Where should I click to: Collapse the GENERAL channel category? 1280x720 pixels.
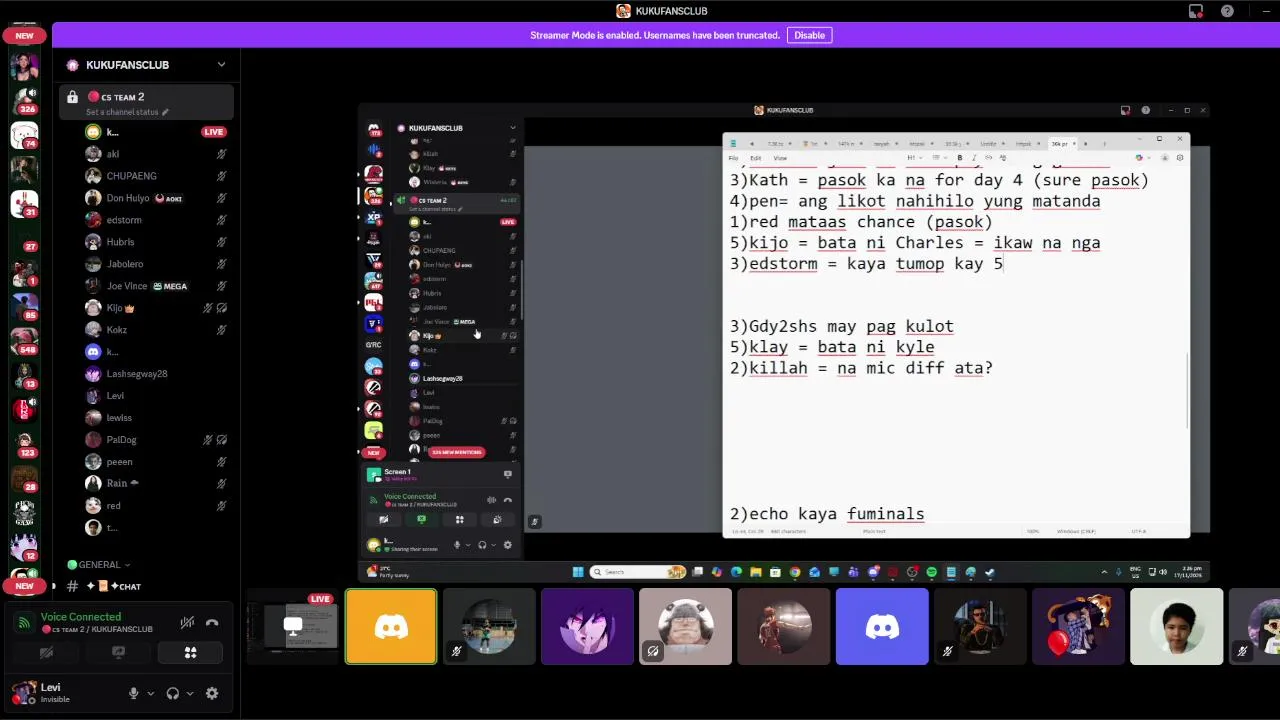(x=99, y=565)
